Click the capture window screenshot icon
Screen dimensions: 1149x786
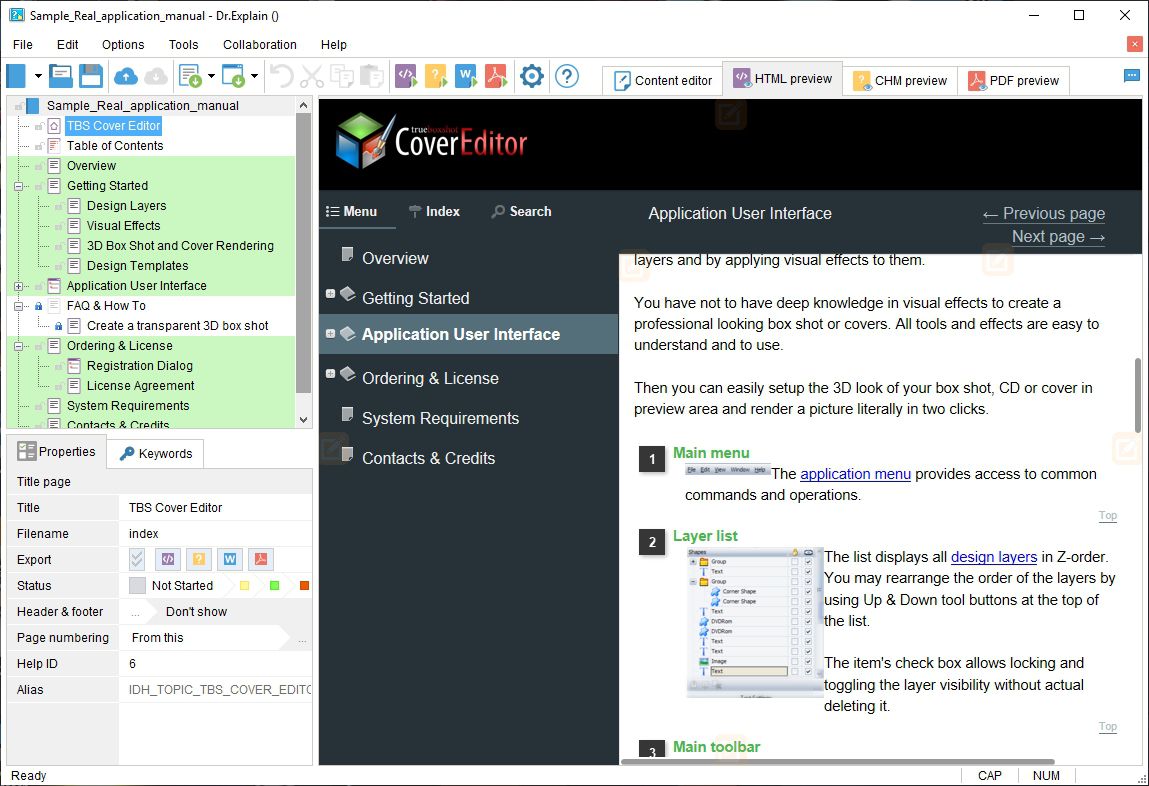tap(233, 76)
